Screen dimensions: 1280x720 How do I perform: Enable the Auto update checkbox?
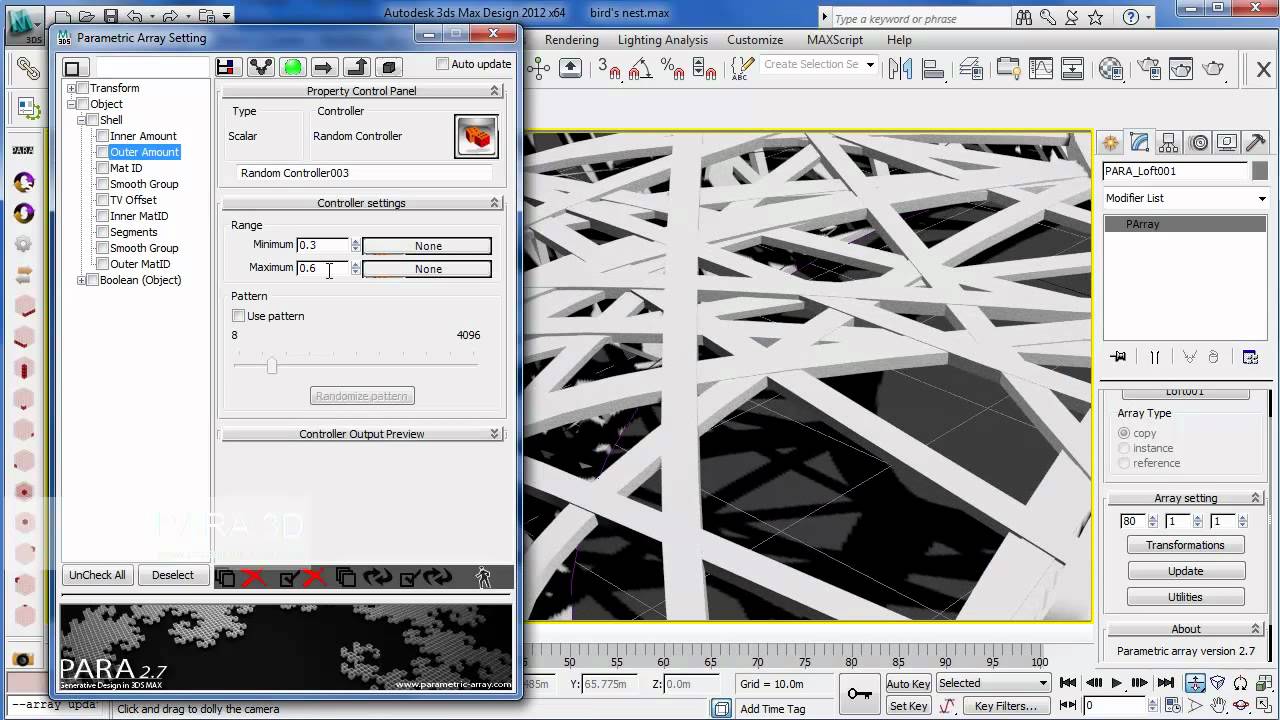443,64
